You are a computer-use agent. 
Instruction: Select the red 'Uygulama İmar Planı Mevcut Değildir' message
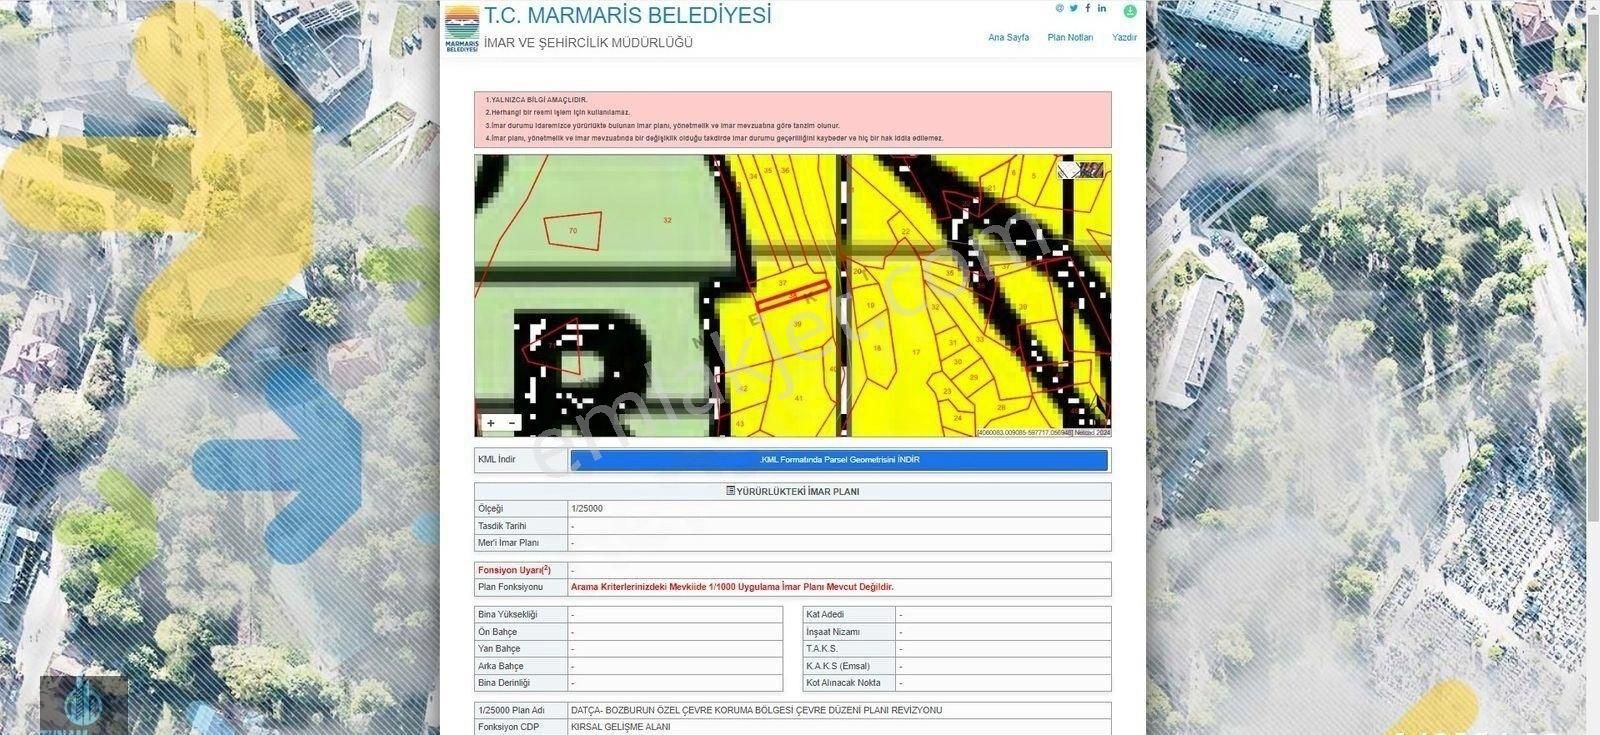(x=732, y=587)
